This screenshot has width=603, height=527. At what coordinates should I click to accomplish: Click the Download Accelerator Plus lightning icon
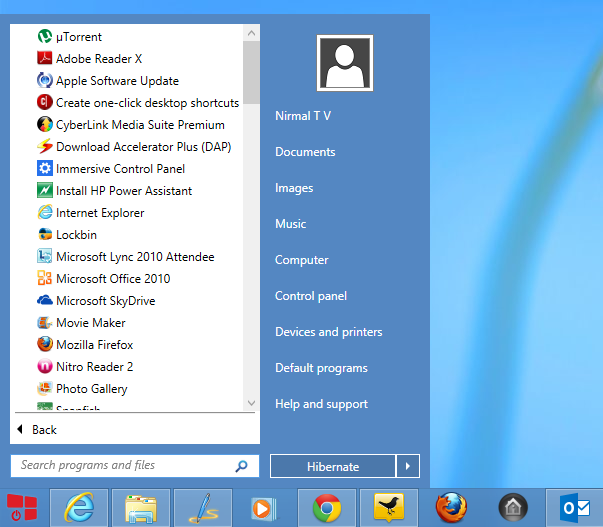45,147
